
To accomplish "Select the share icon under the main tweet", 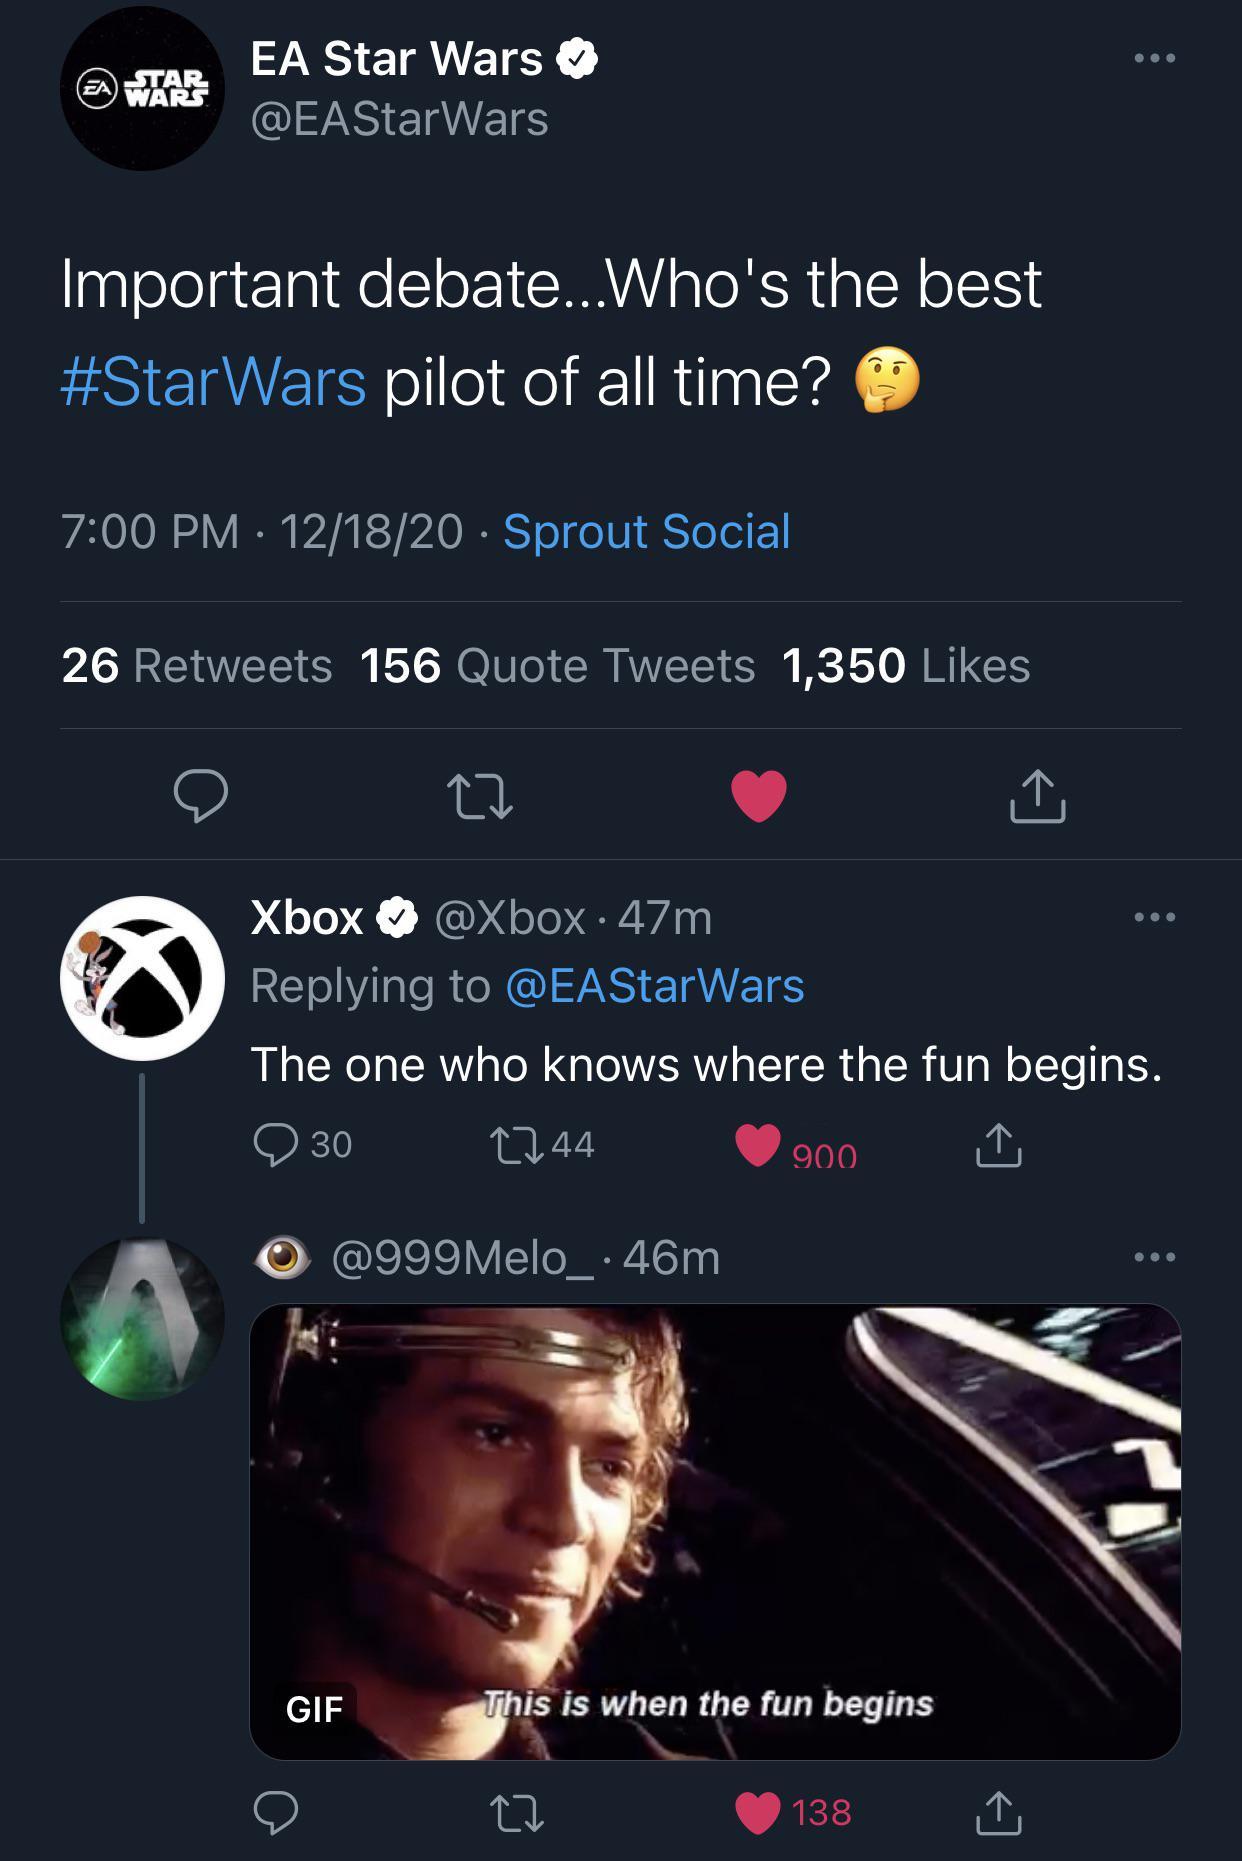I will [1041, 798].
